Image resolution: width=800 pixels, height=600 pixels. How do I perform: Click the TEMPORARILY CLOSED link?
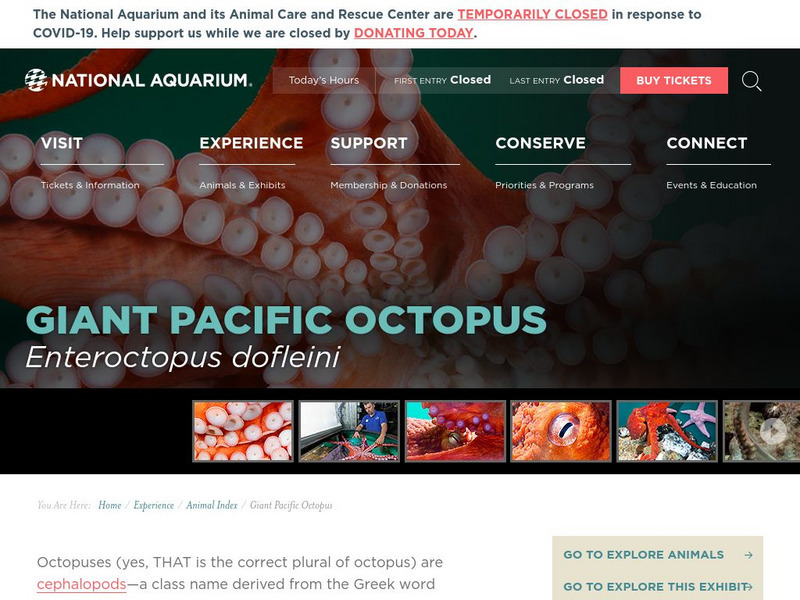532,14
